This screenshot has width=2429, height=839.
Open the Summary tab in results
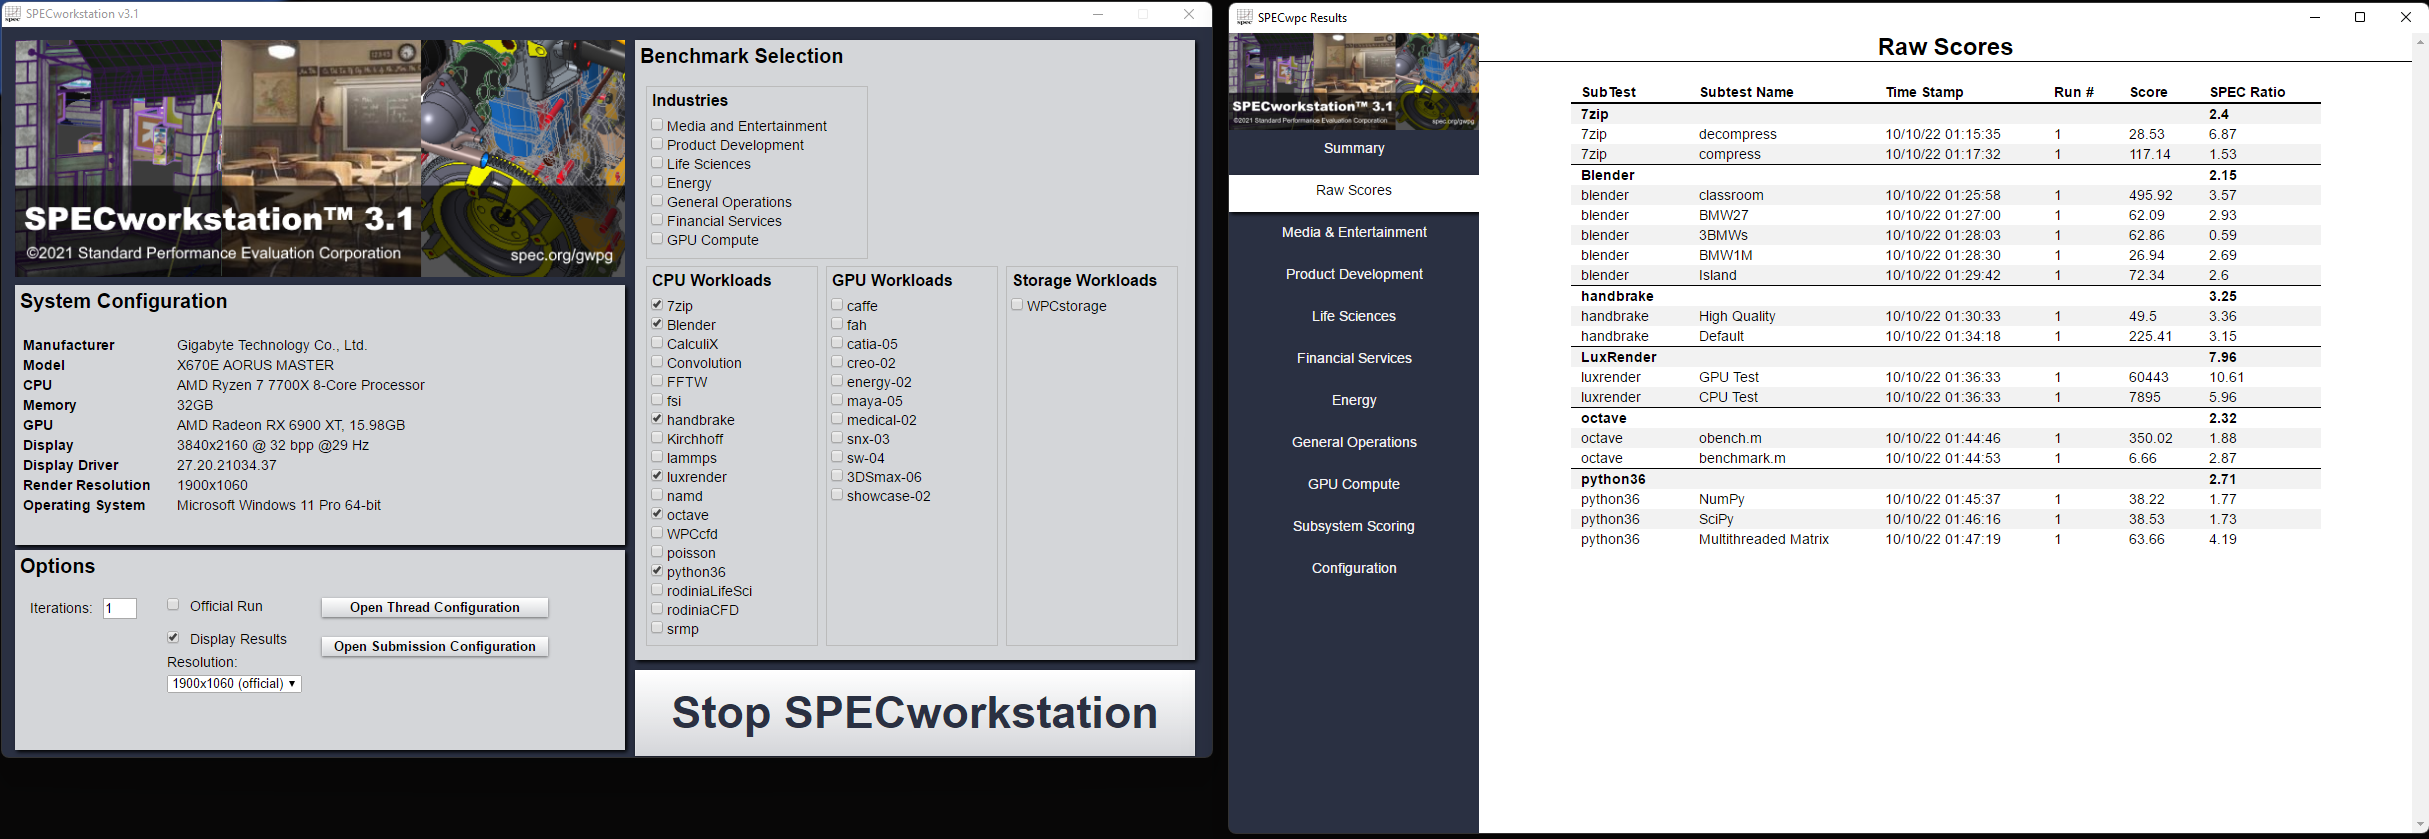click(1353, 148)
